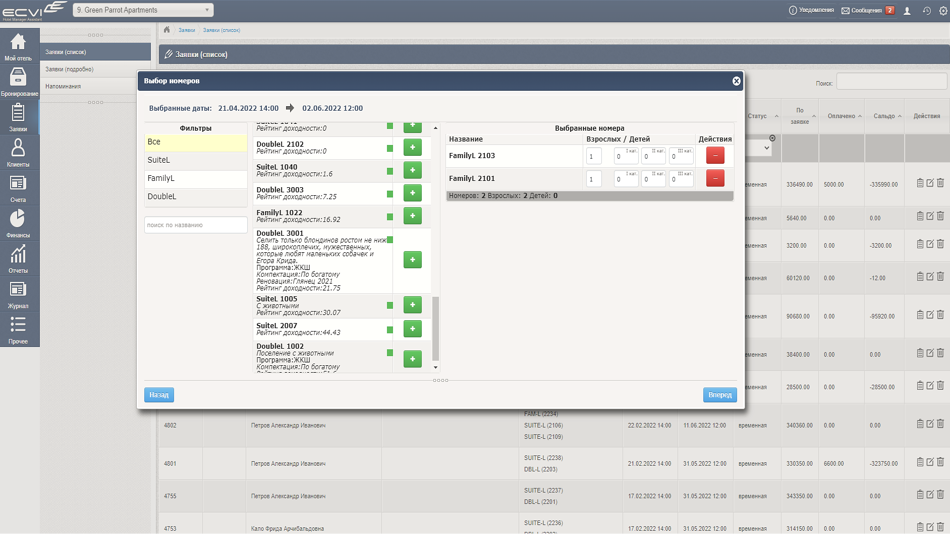Open Уведомления notifications
The image size is (950, 534).
(811, 10)
